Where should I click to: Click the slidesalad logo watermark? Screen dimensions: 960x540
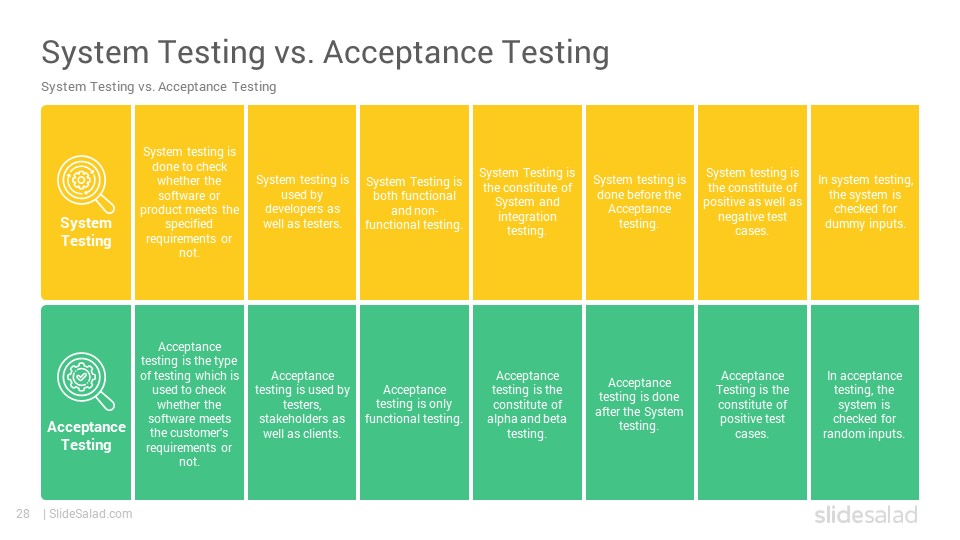pyautogui.click(x=866, y=514)
